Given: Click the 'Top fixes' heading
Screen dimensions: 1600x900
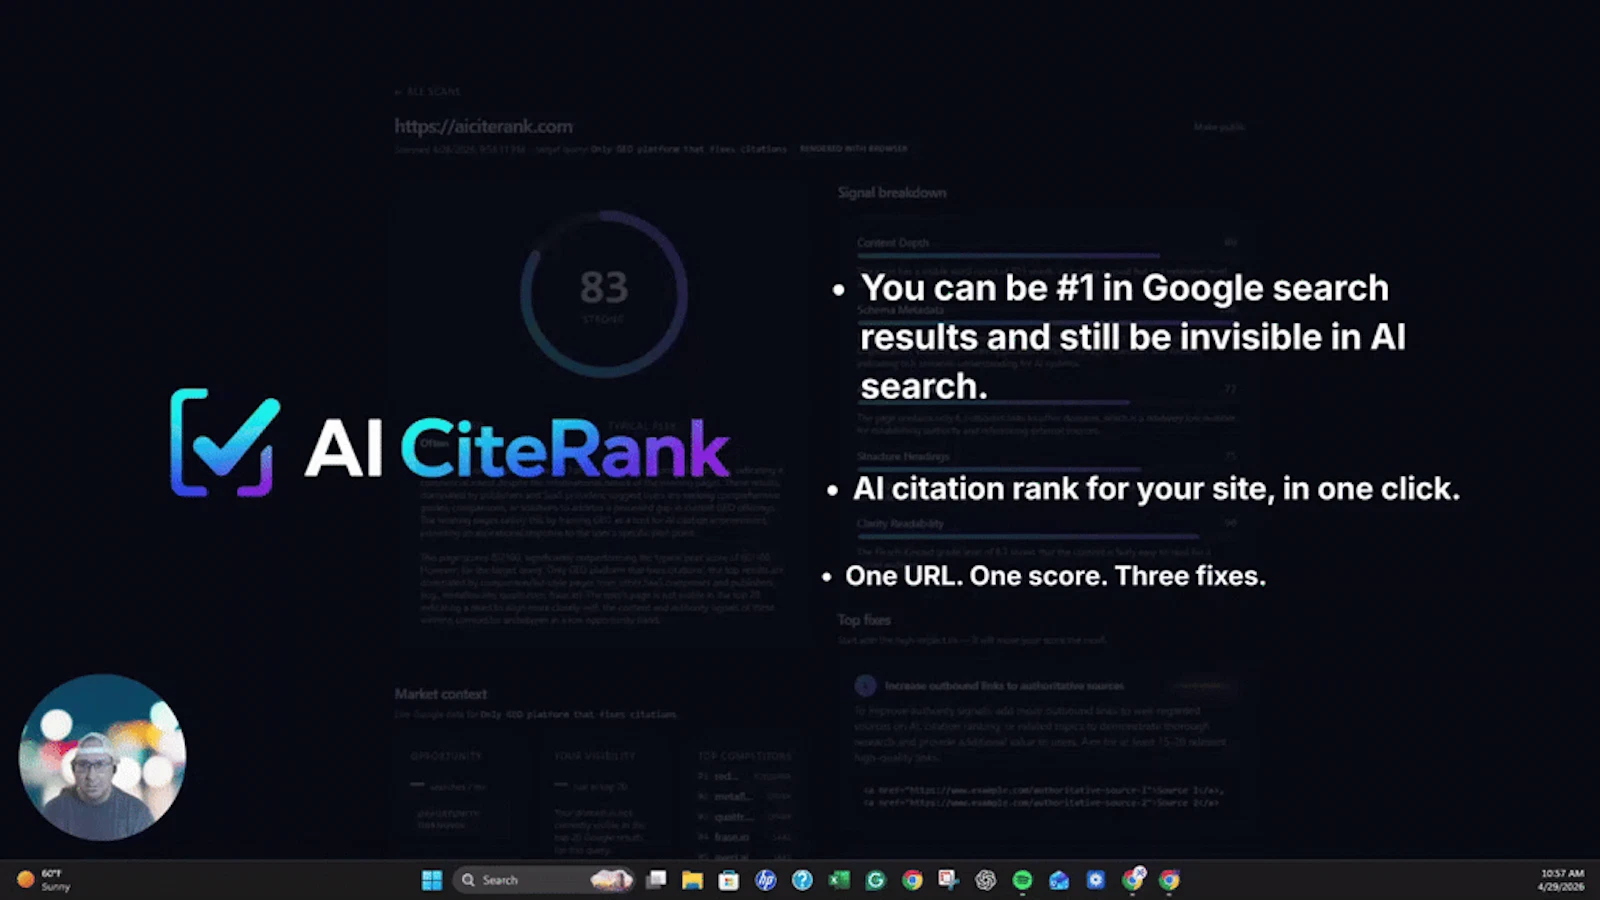Looking at the screenshot, I should click(x=864, y=620).
